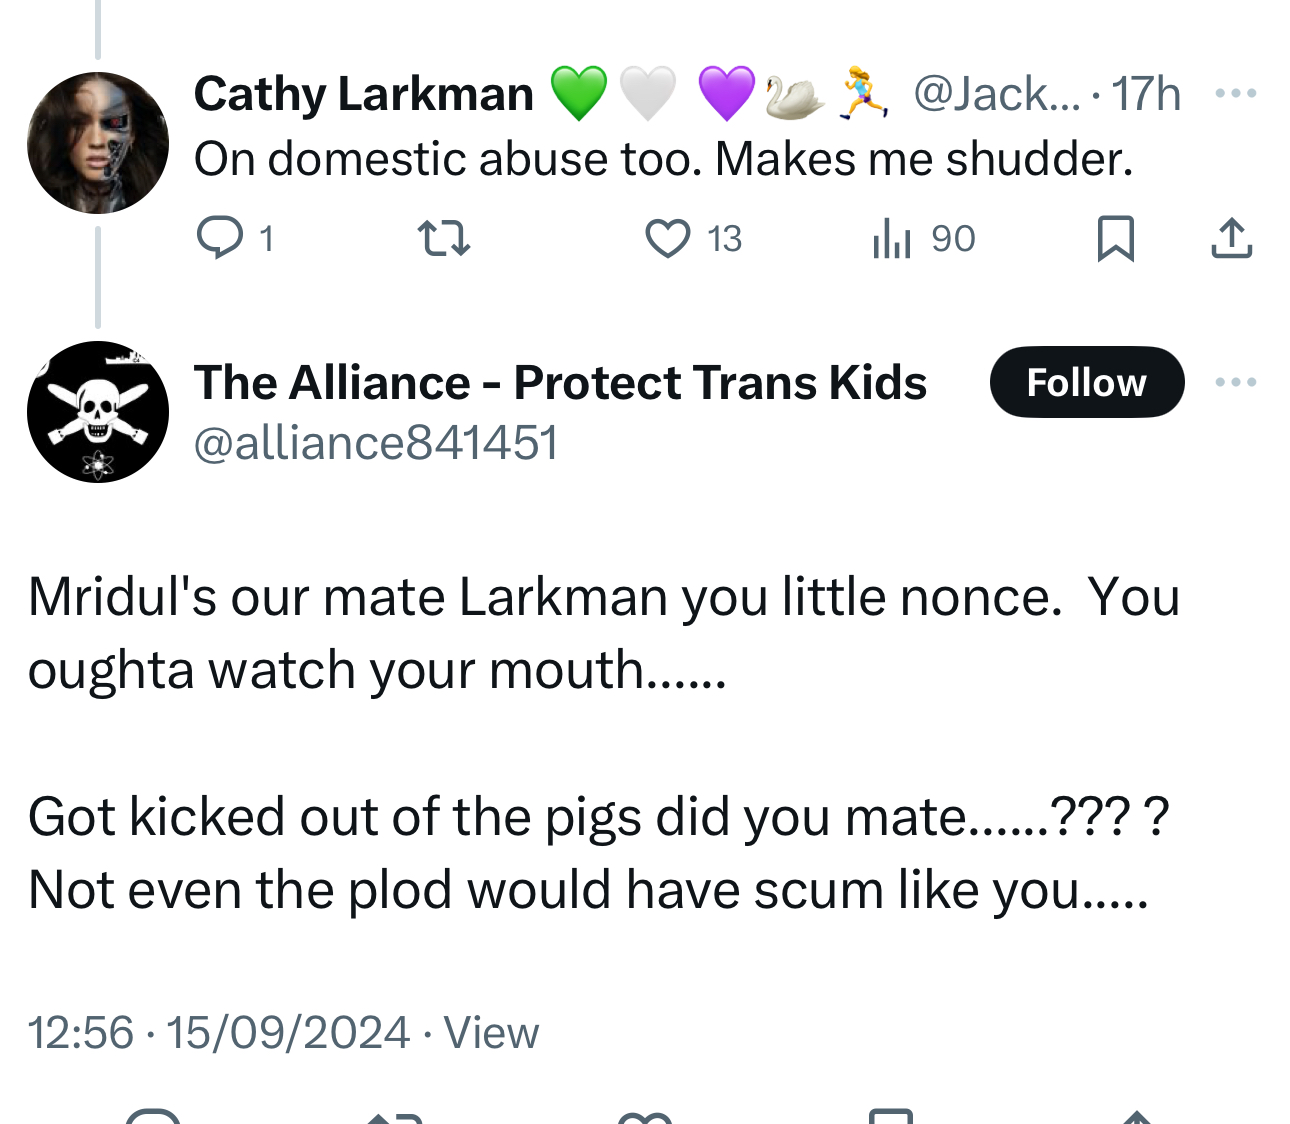The image size is (1290, 1124).
Task: Open The Alliance skull avatar
Action: coord(97,411)
